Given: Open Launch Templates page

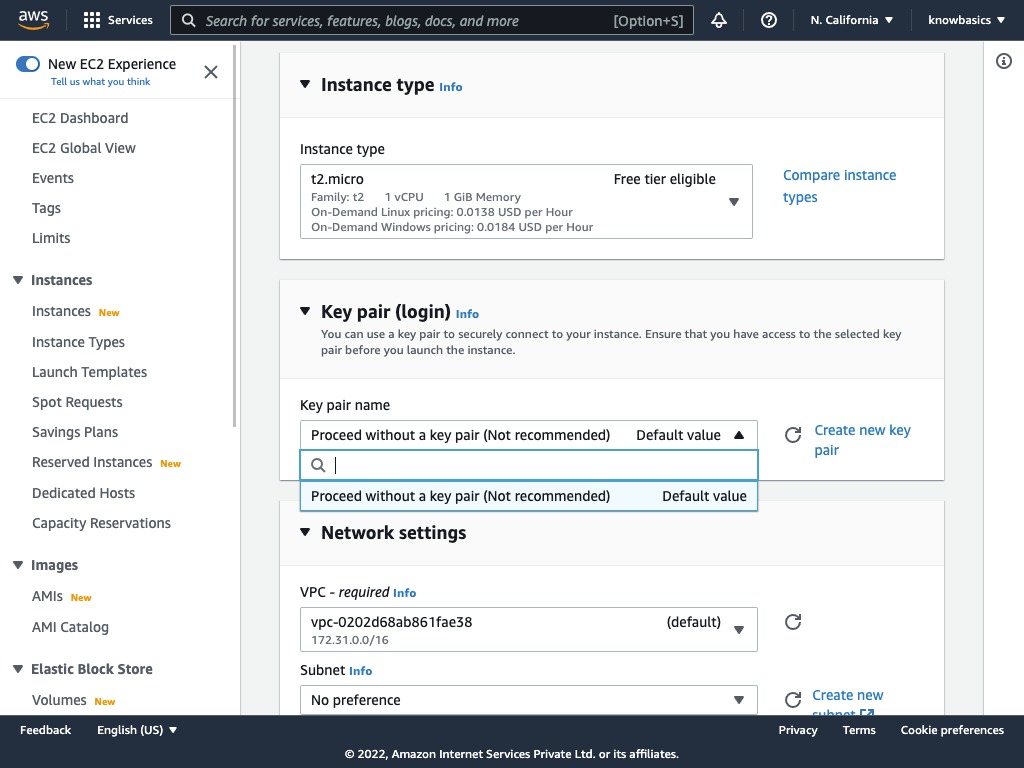Looking at the screenshot, I should pyautogui.click(x=89, y=372).
